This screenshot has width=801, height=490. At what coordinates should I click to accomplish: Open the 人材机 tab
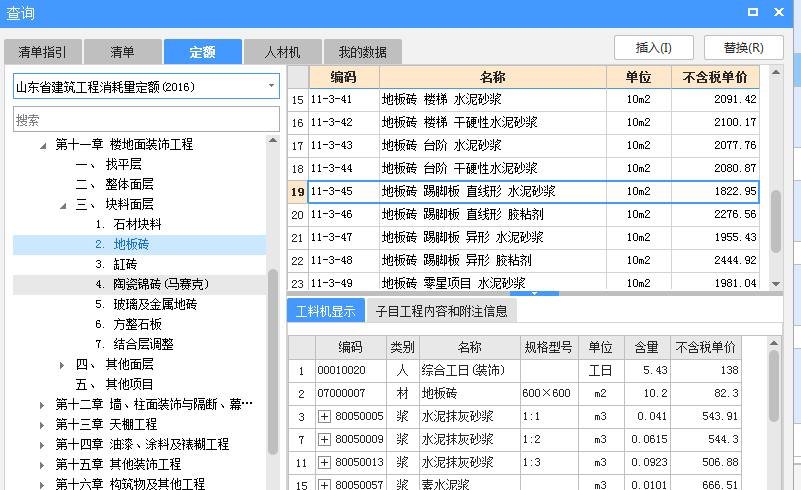point(282,52)
